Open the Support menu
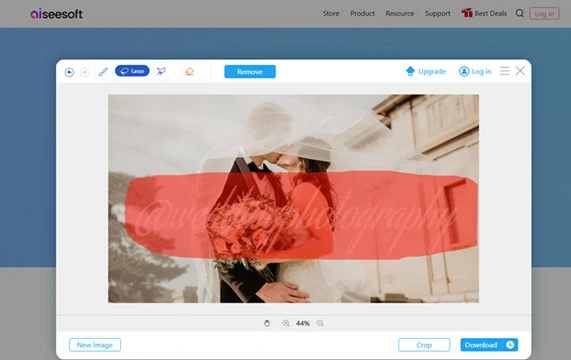The image size is (571, 360). 437,13
